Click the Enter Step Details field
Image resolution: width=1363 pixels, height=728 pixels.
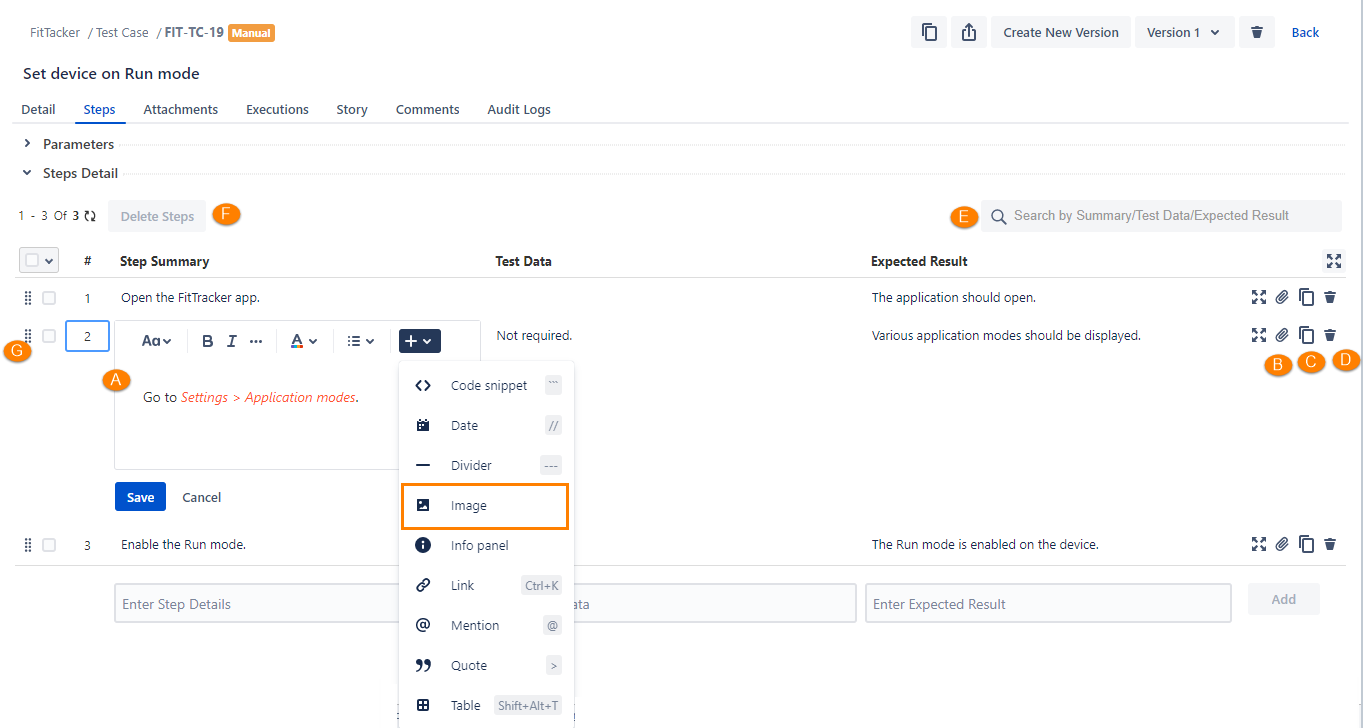(256, 604)
